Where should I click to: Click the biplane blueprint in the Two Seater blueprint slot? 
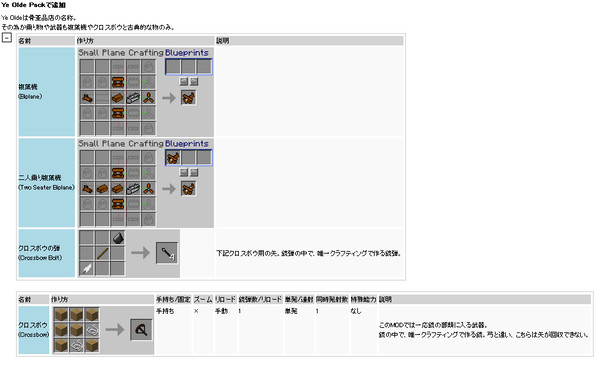click(x=173, y=158)
